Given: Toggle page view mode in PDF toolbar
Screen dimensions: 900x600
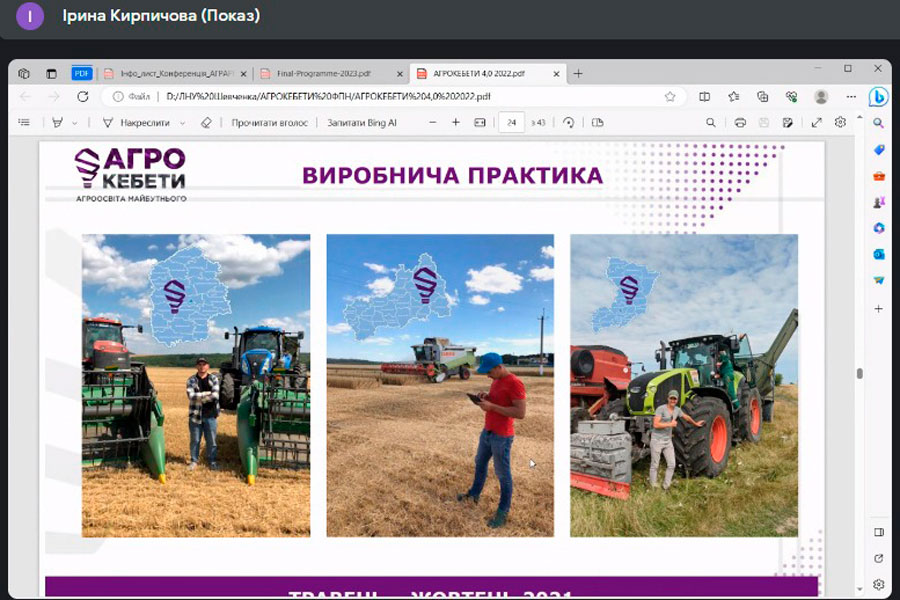Looking at the screenshot, I should click(598, 122).
